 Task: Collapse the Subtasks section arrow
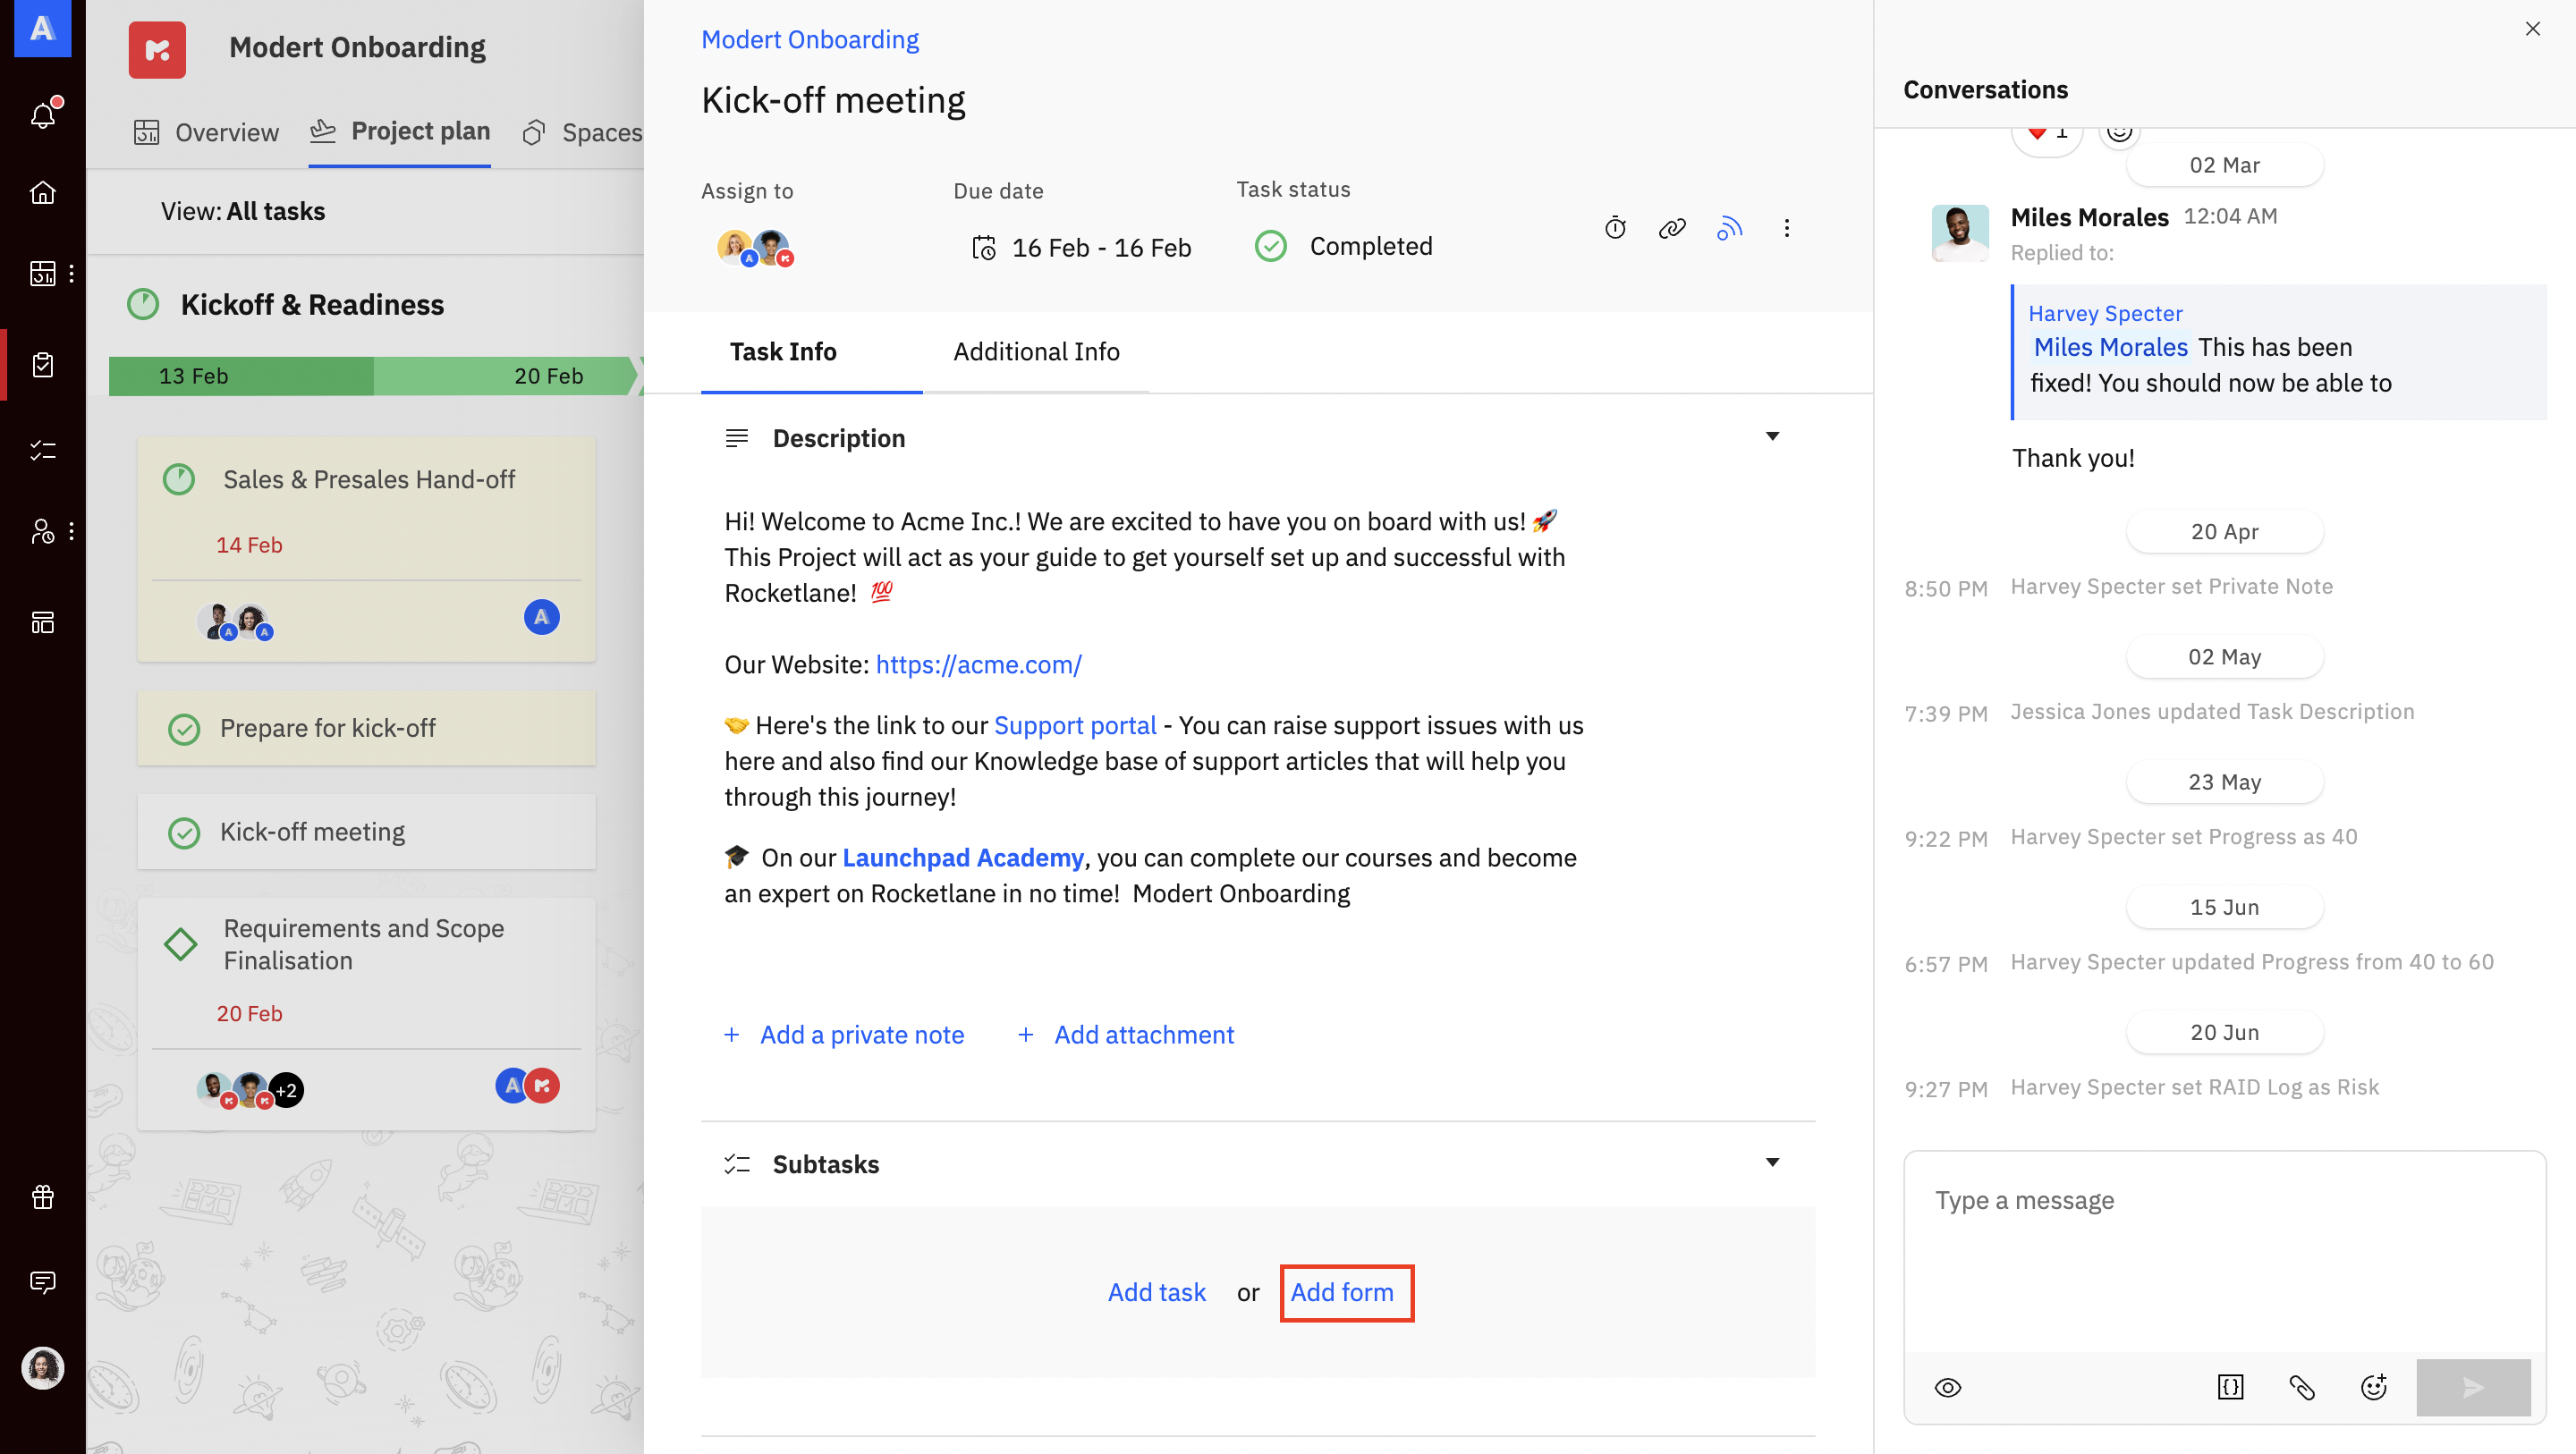point(1772,1162)
